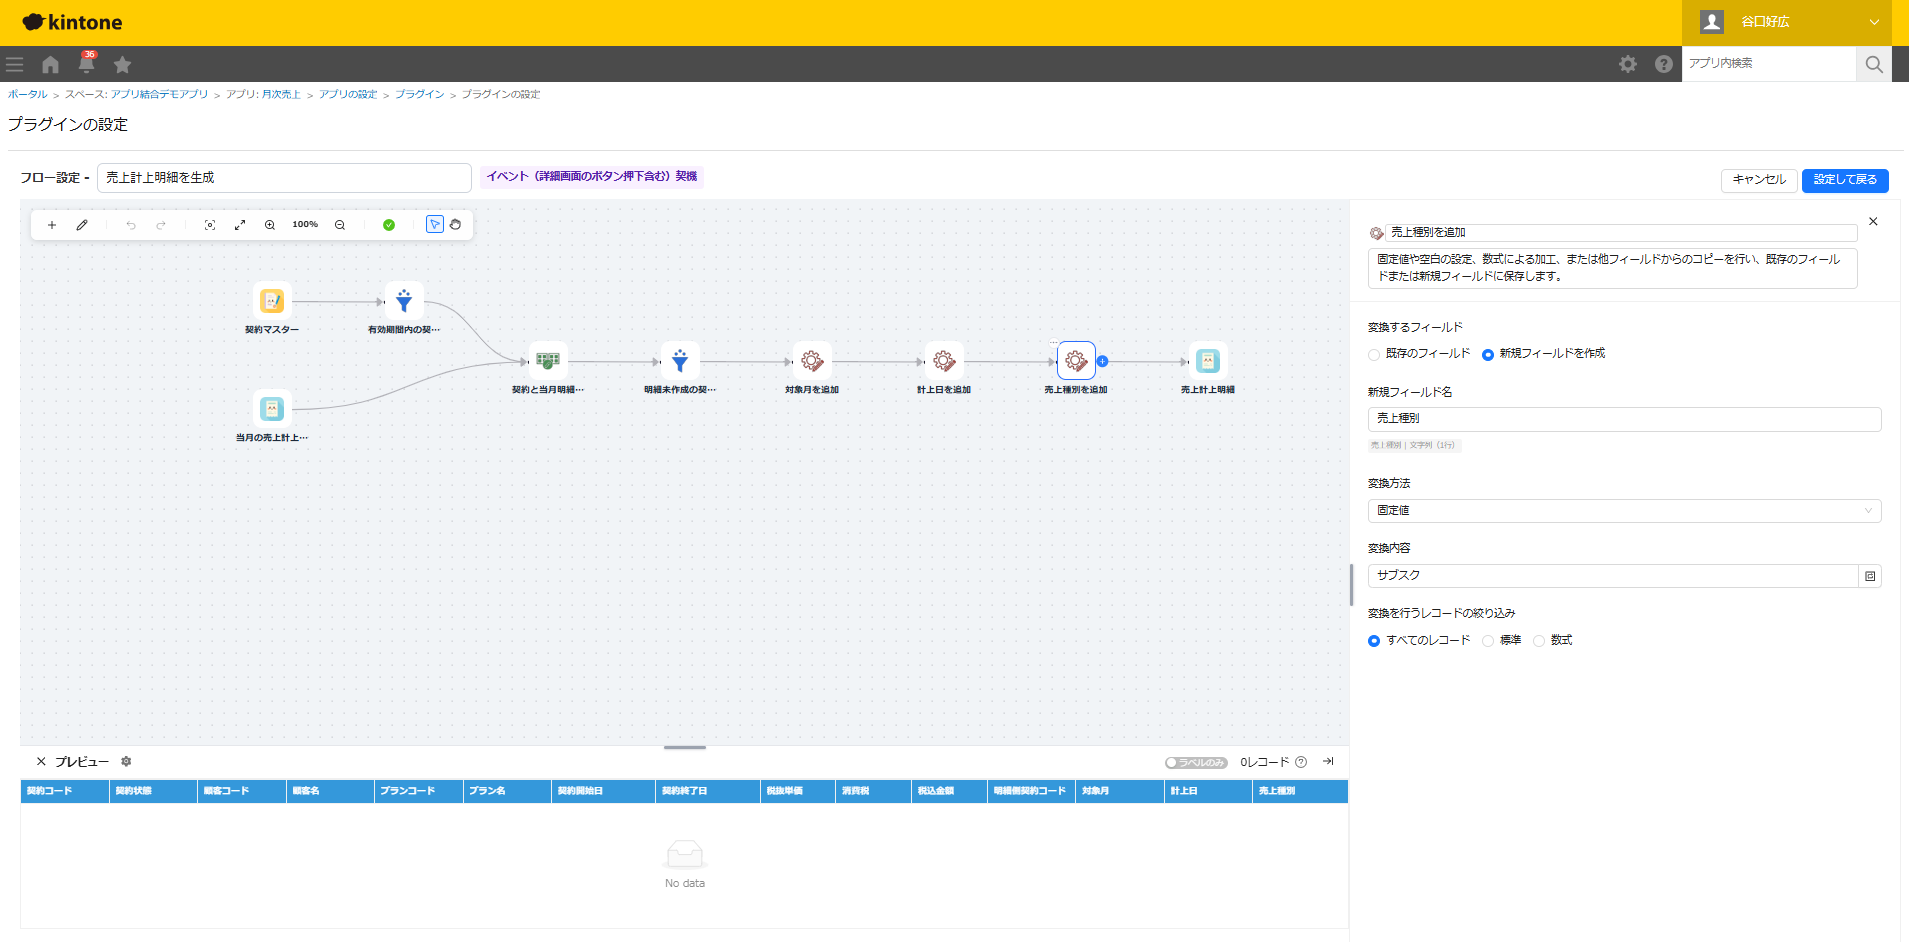Click the 新規フィールド名 input field
The height and width of the screenshot is (942, 1909).
[x=1624, y=419]
